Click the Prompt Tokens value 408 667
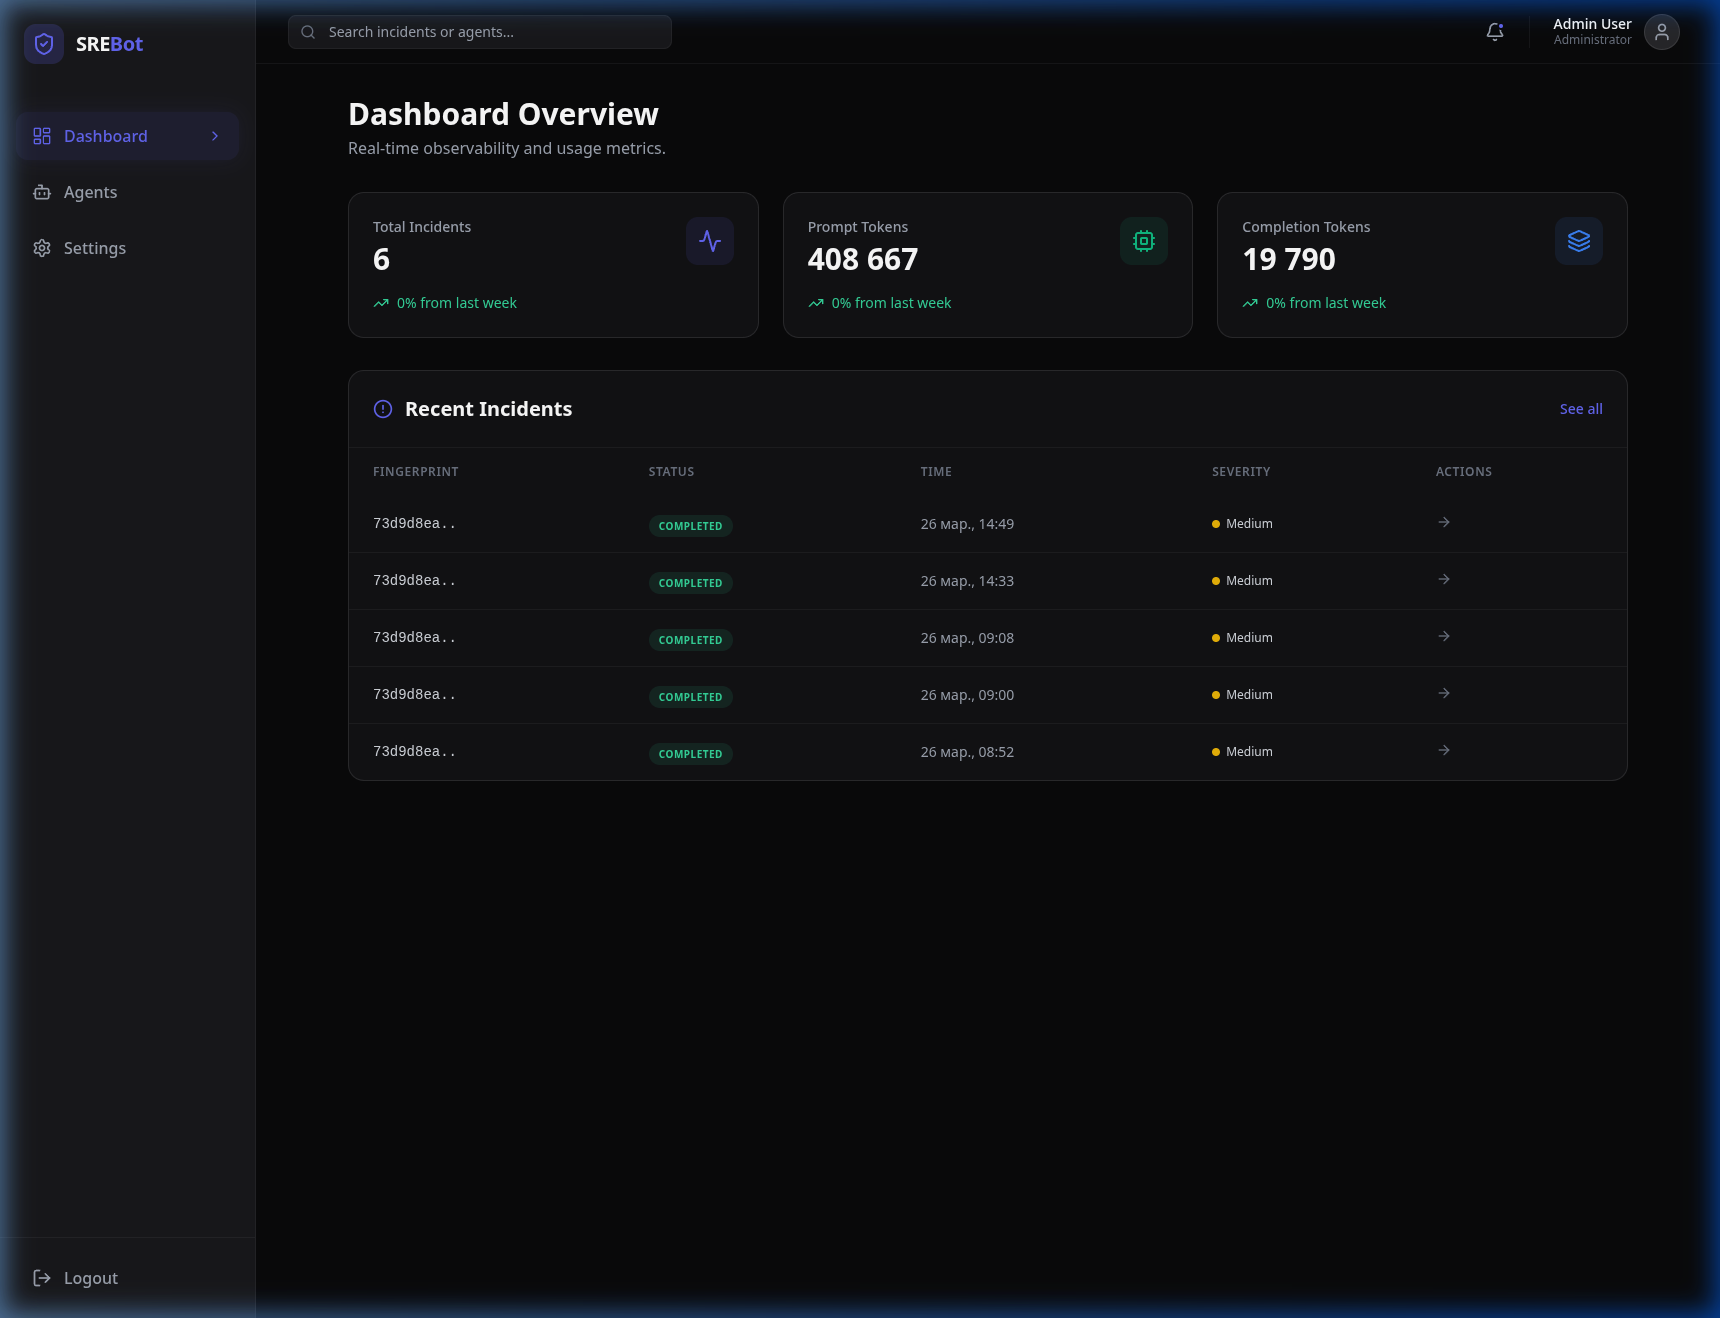This screenshot has width=1720, height=1318. pos(863,260)
